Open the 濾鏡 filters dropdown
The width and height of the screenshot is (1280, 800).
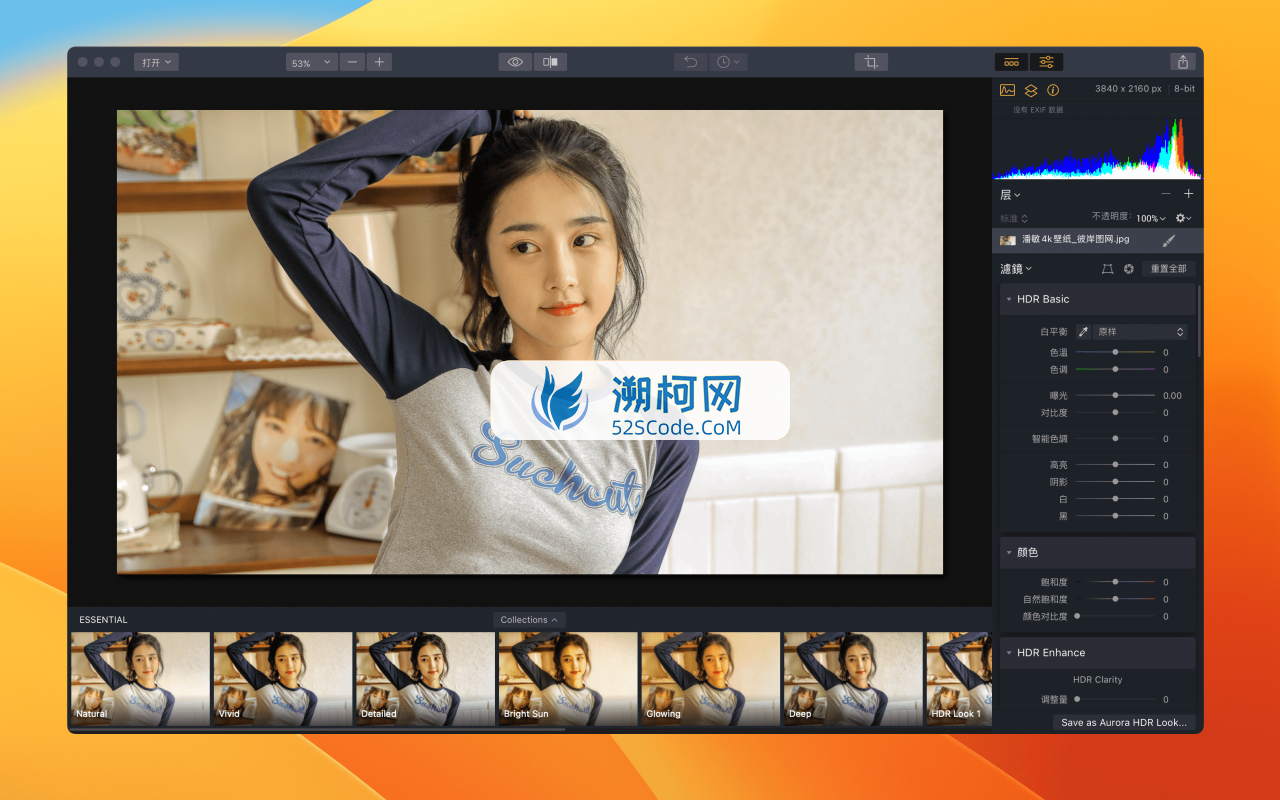1016,269
